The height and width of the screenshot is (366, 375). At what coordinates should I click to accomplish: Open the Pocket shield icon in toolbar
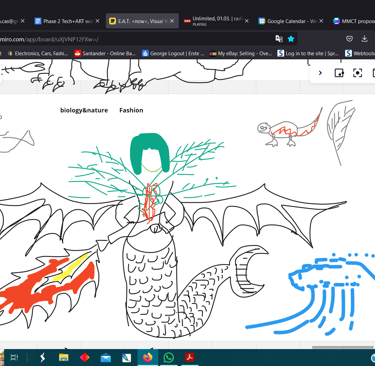pyautogui.click(x=349, y=39)
